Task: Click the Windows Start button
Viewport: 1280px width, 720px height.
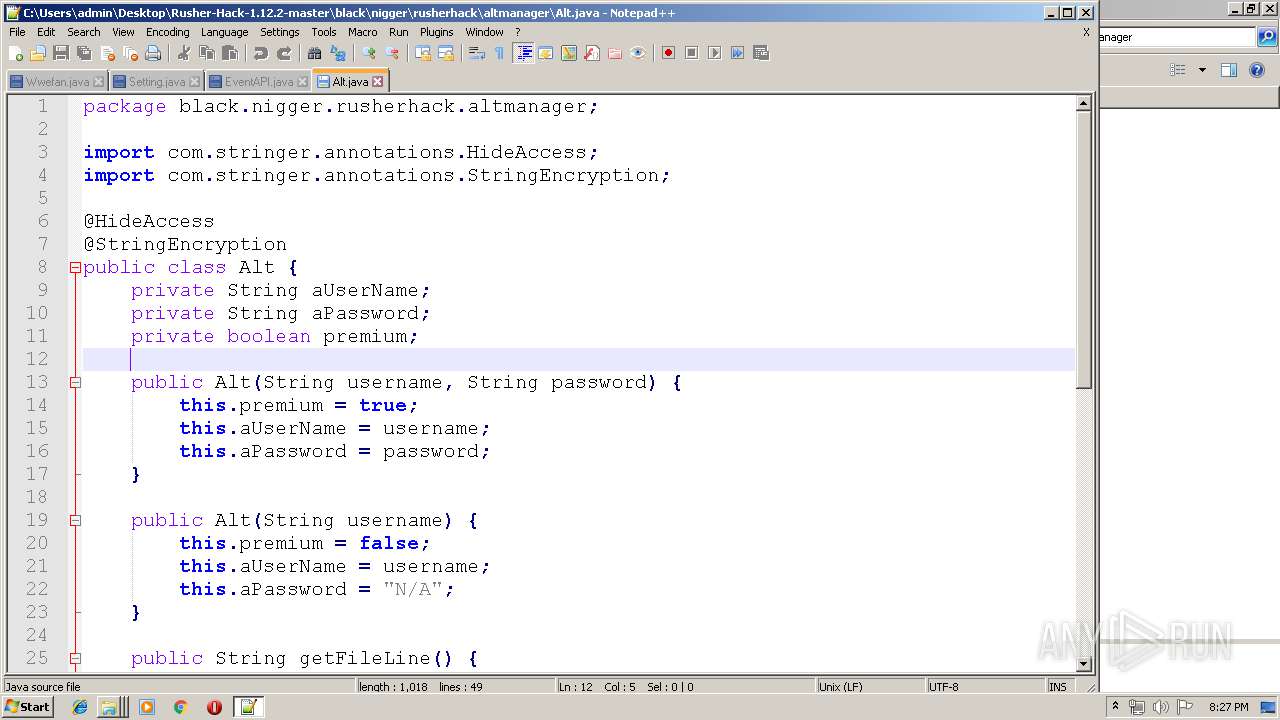Action: tap(27, 707)
